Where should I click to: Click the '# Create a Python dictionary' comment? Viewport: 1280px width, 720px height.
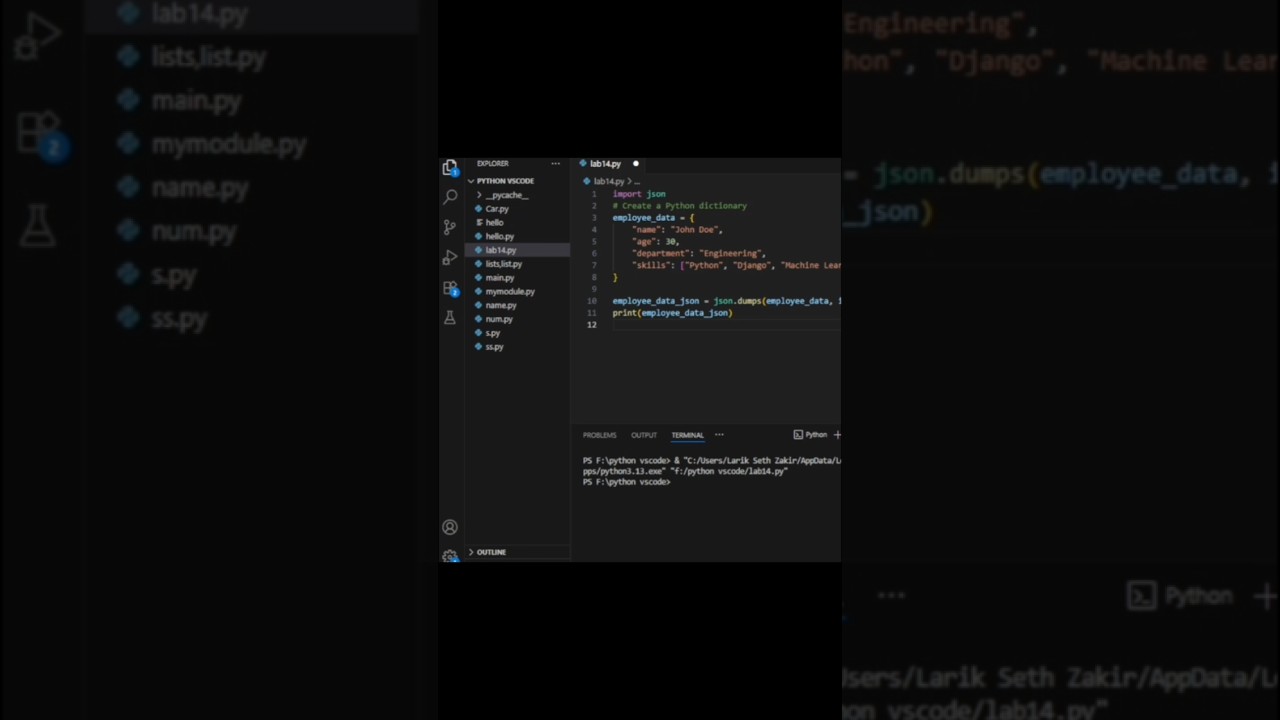pos(680,206)
